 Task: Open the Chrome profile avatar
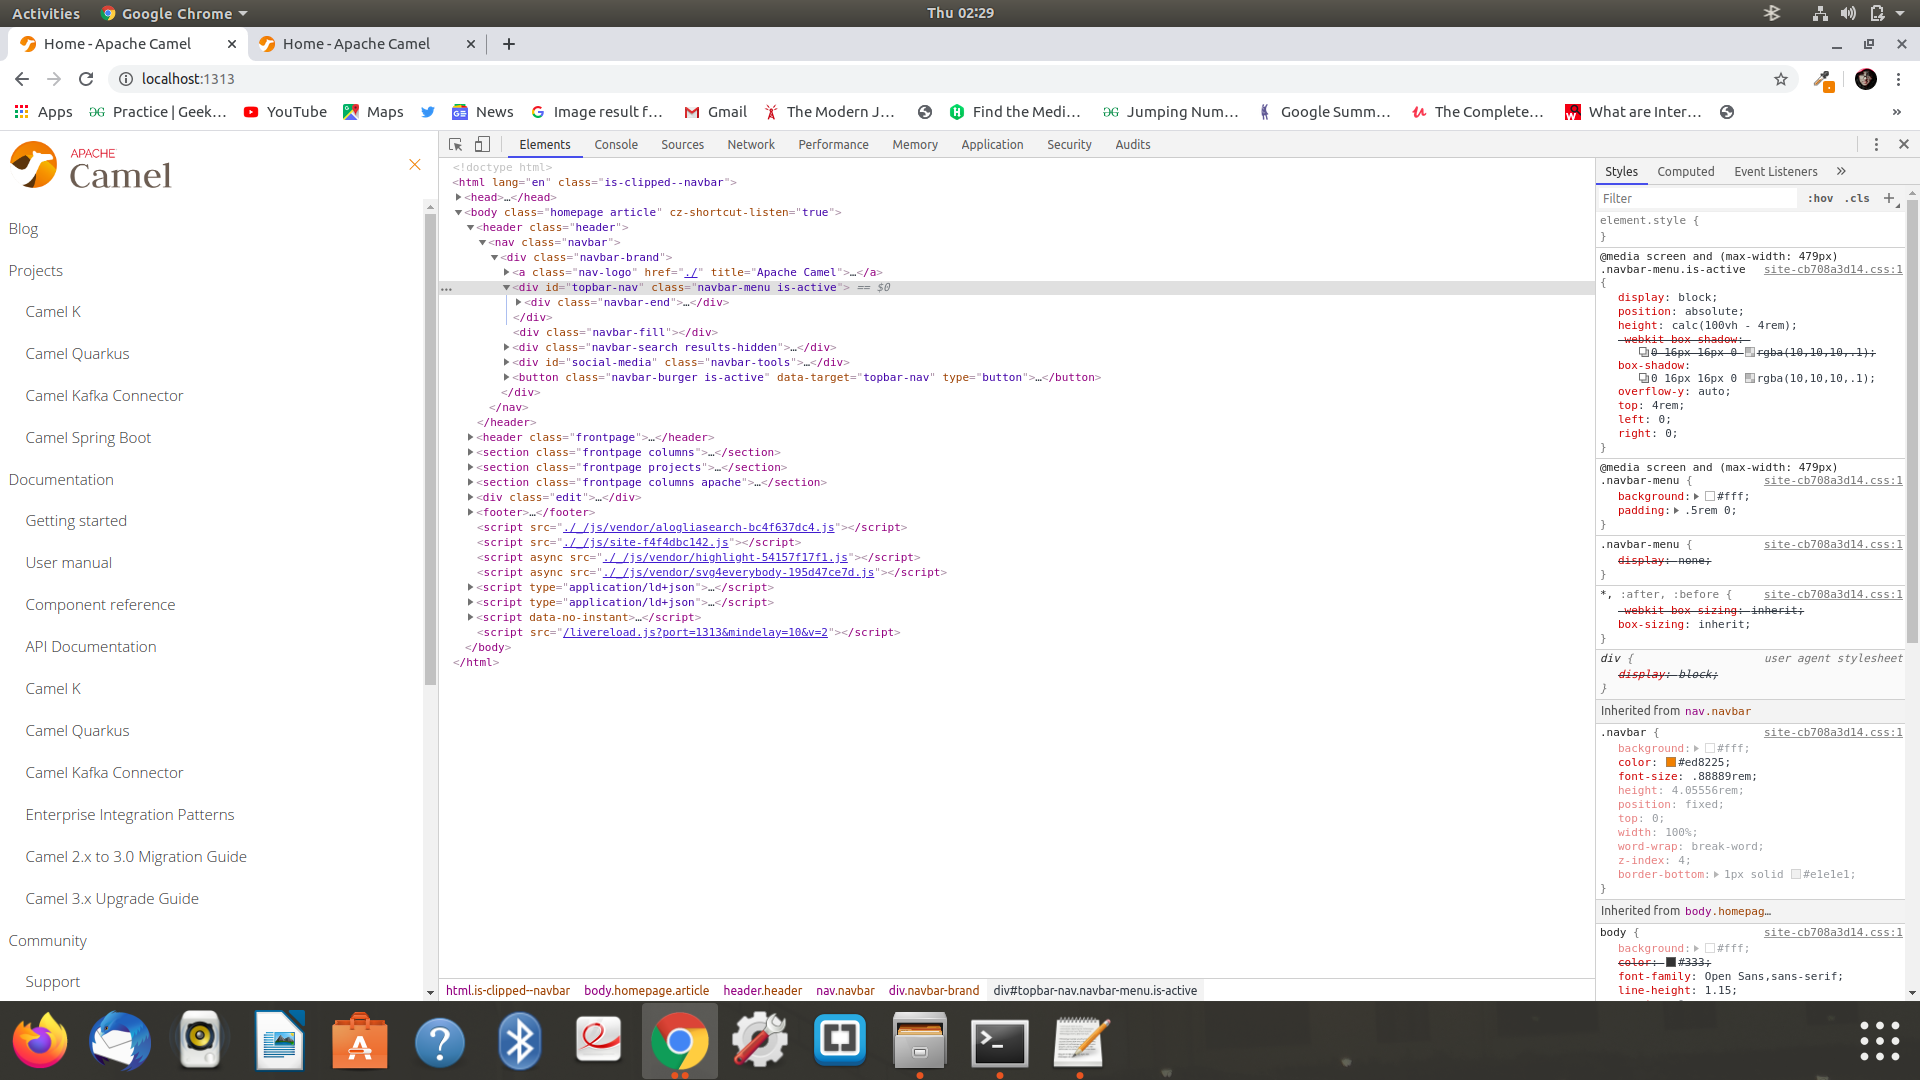1866,79
